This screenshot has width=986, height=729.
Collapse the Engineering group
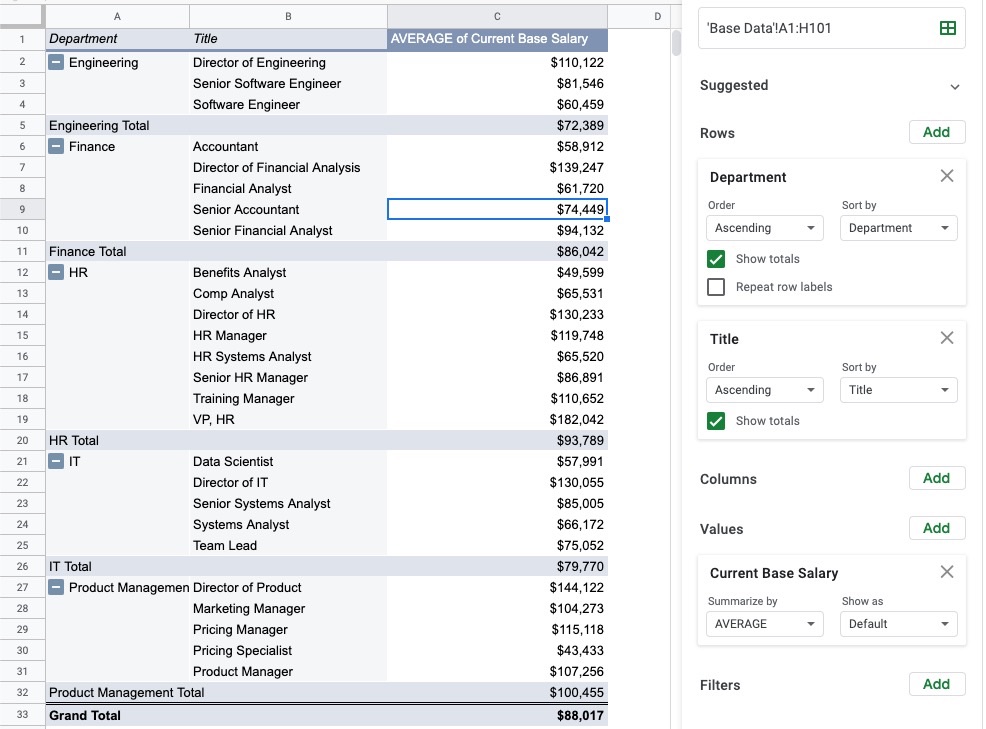pos(56,62)
